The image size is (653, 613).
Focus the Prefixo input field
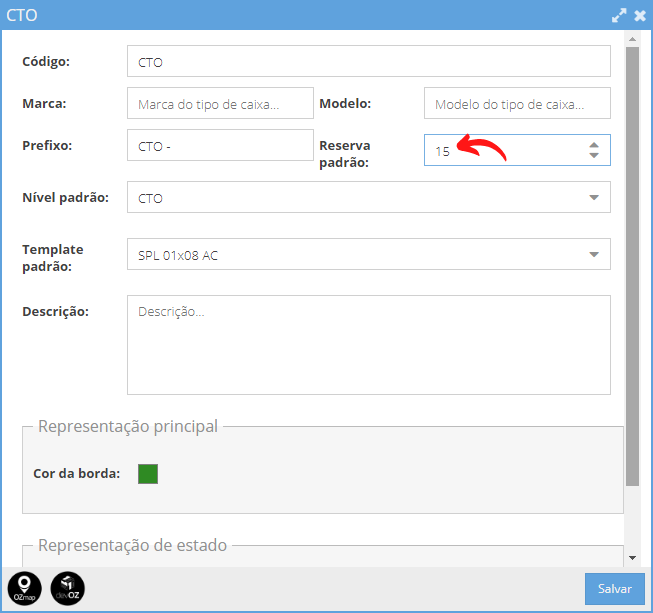[x=220, y=145]
